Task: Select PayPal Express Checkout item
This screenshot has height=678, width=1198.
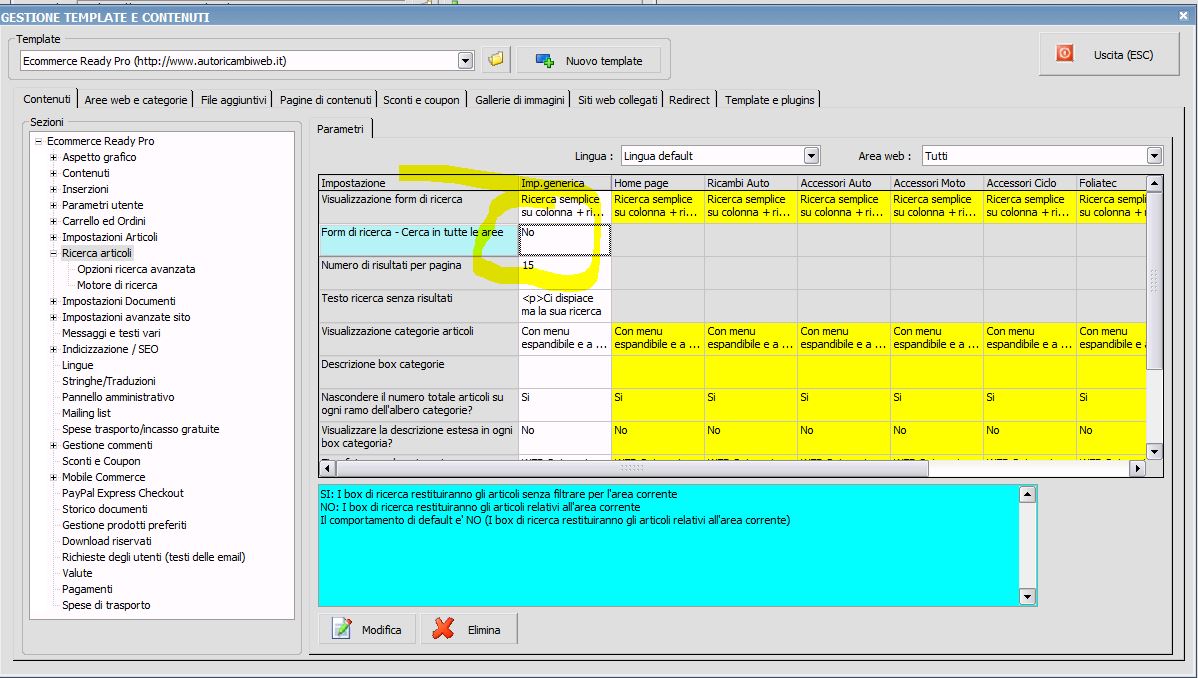Action: pos(122,494)
